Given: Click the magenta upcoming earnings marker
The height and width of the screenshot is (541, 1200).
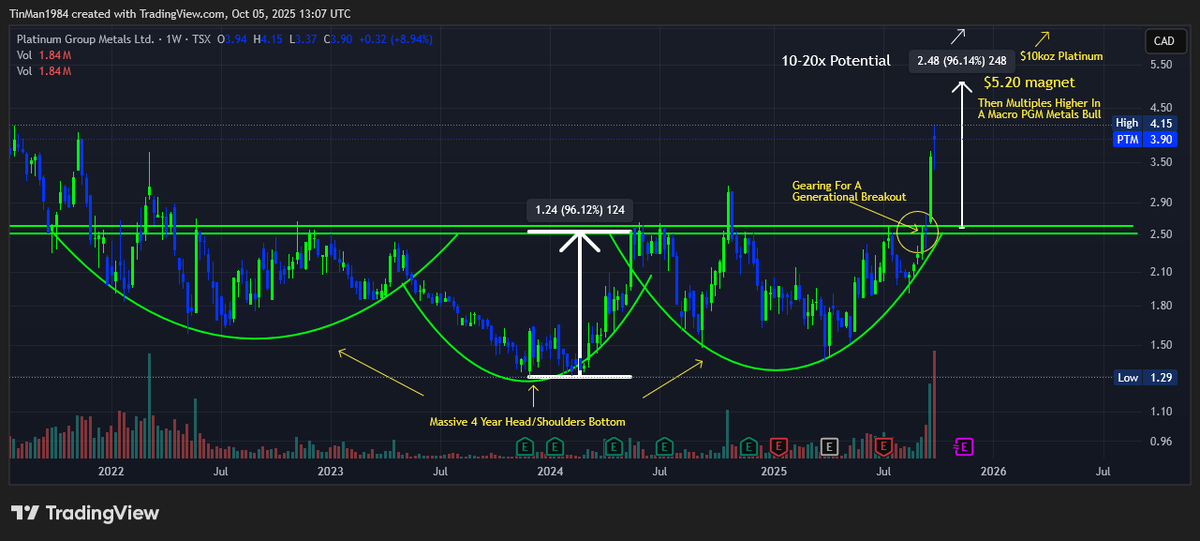Looking at the screenshot, I should click(965, 446).
